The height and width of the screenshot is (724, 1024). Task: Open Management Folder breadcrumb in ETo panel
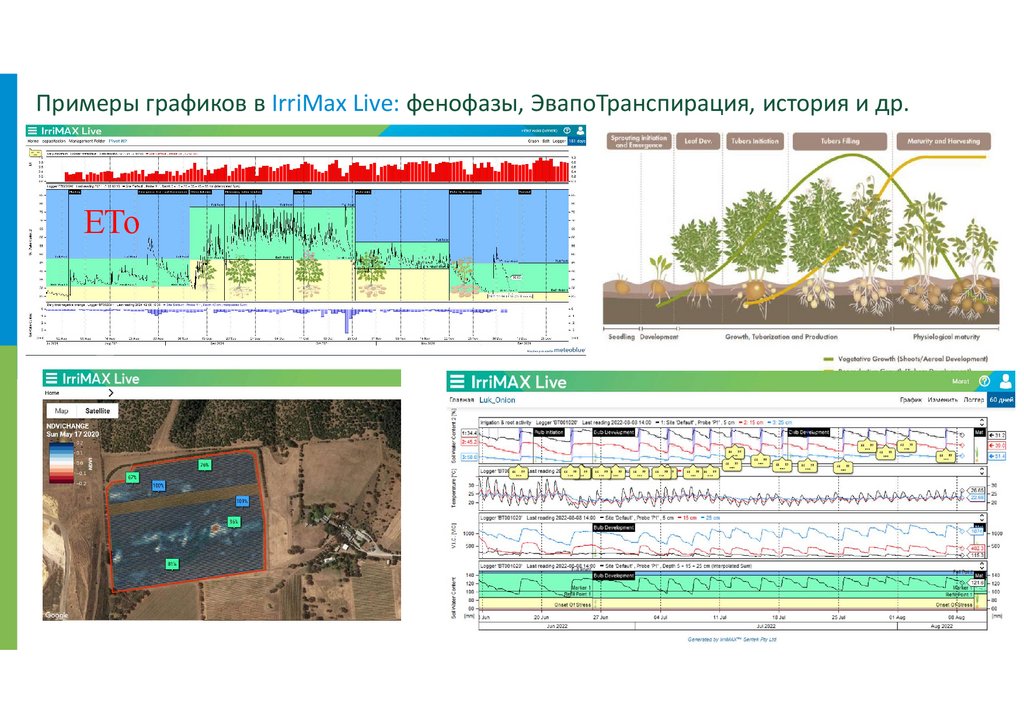87,141
